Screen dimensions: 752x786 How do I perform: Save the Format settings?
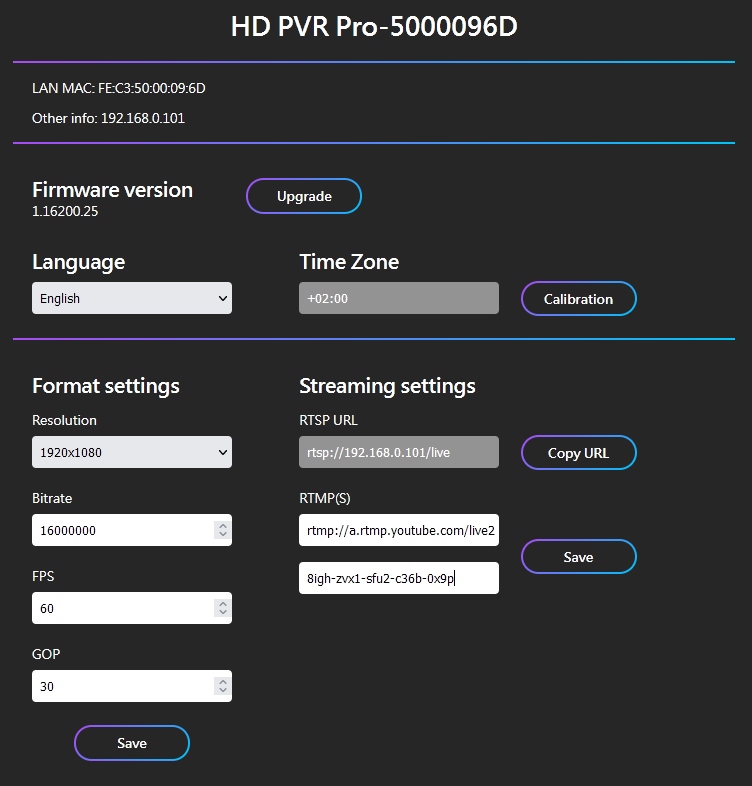coord(132,743)
